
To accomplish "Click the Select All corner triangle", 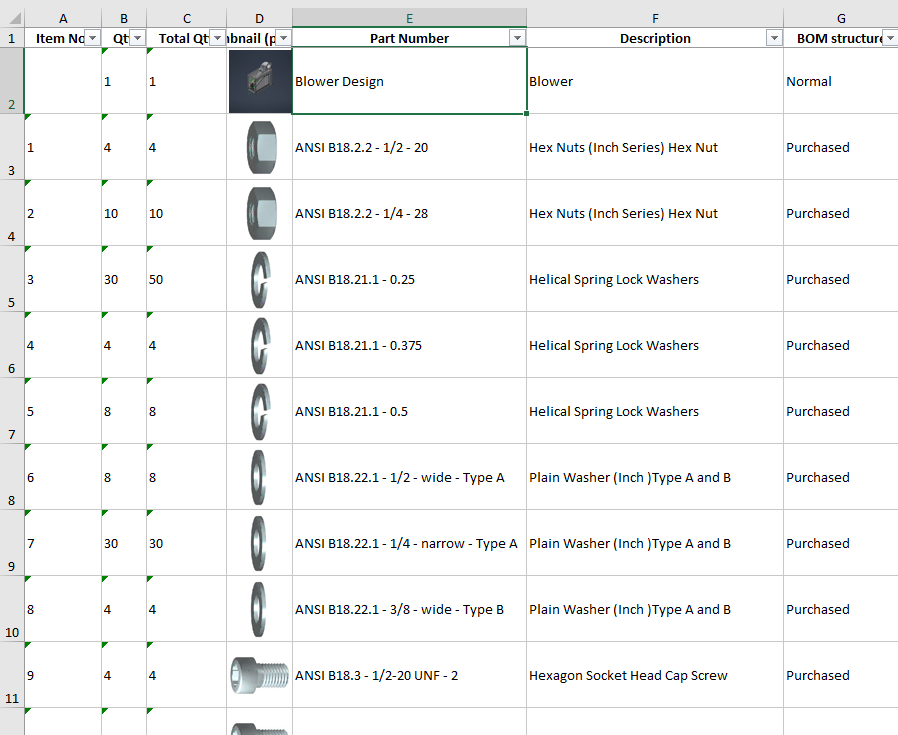I will coord(15,19).
